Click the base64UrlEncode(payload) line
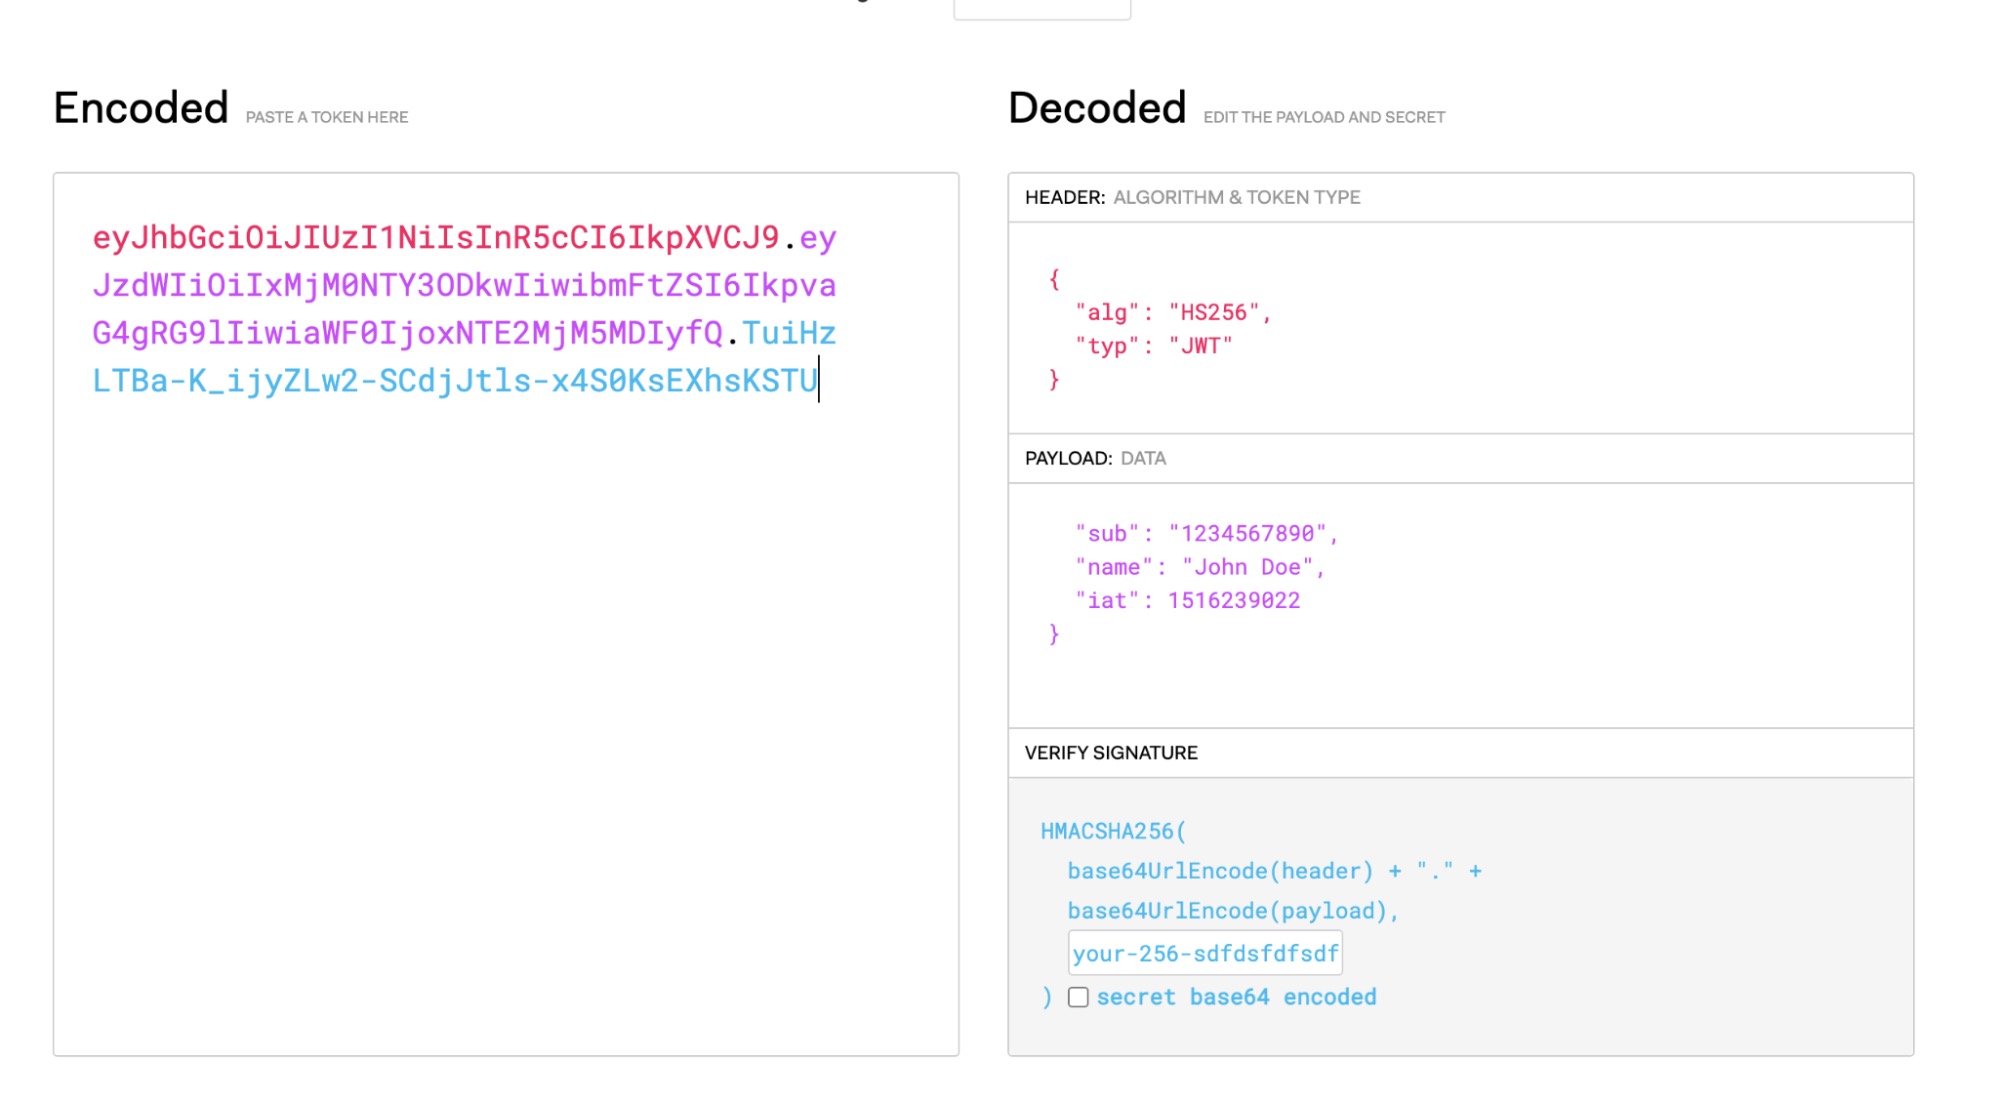1999x1094 pixels. point(1231,911)
